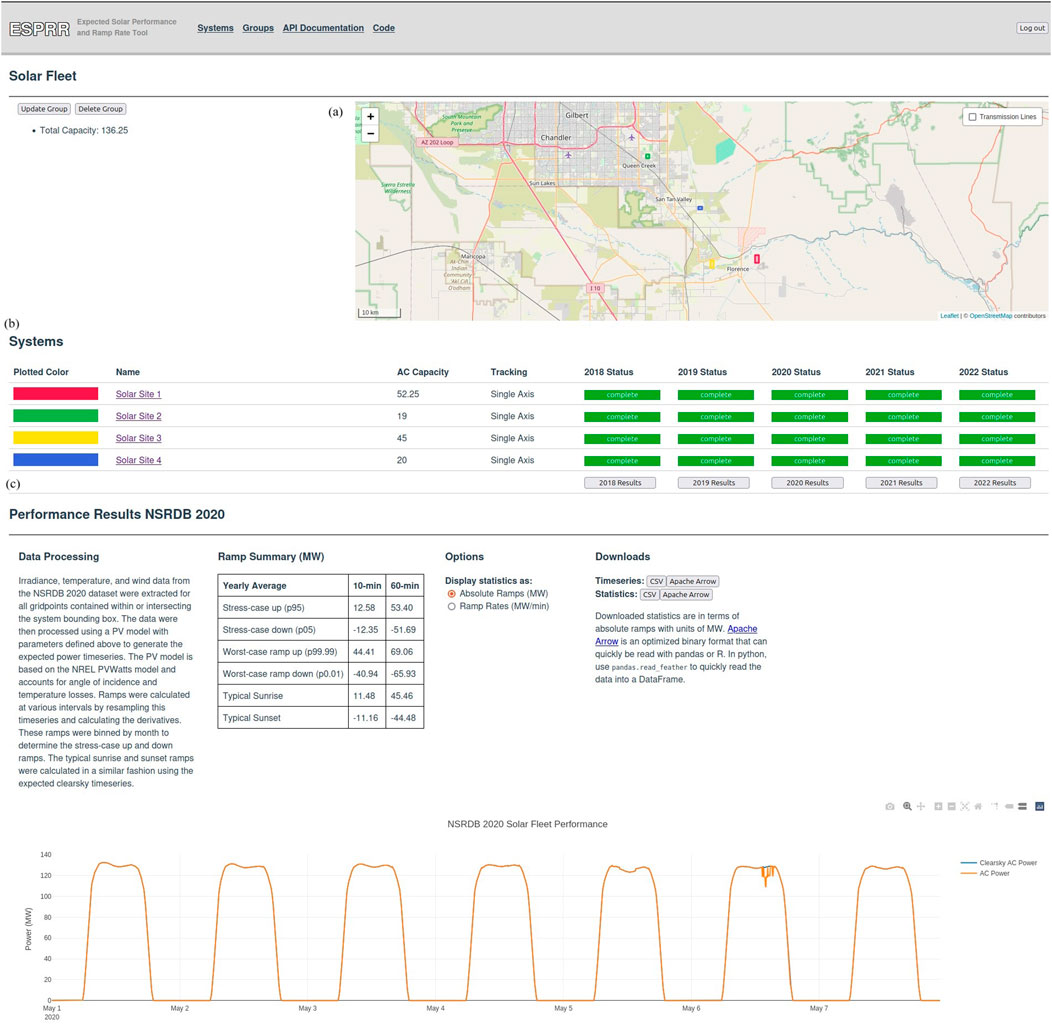Click Solar Site 4's 2022 complete status
This screenshot has height=1024, width=1052.
click(x=997, y=461)
